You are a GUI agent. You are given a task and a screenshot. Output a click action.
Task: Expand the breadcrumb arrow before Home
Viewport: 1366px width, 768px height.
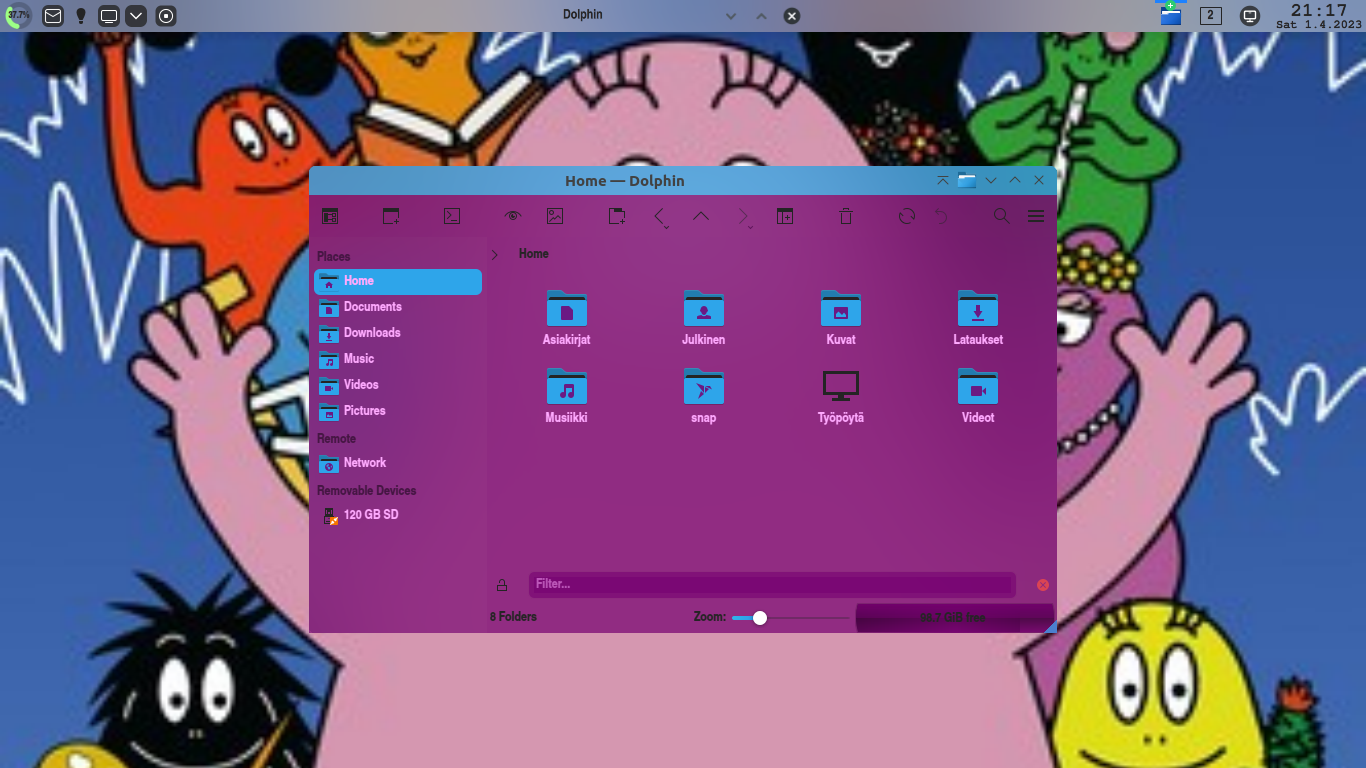pyautogui.click(x=495, y=255)
